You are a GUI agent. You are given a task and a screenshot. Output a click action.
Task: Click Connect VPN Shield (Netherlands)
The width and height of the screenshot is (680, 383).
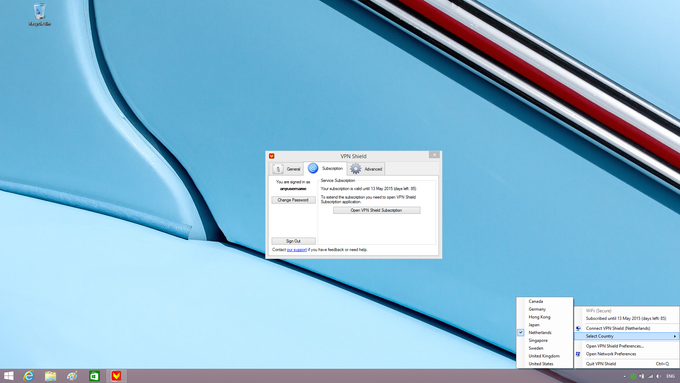pos(627,328)
